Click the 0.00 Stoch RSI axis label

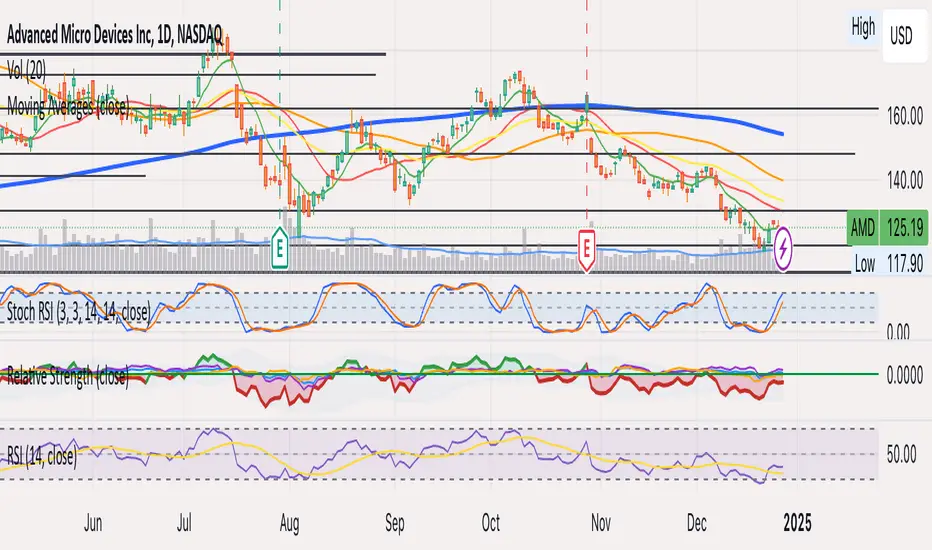tap(898, 332)
